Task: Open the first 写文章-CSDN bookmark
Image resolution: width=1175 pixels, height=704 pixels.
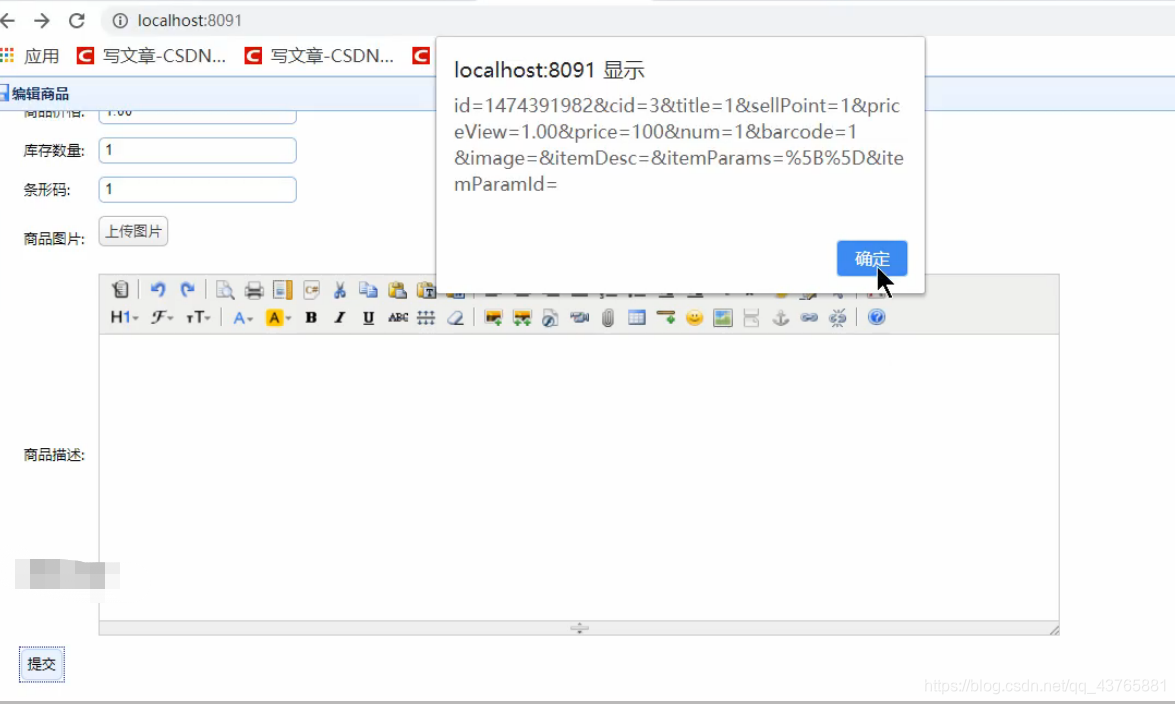Action: click(x=151, y=56)
